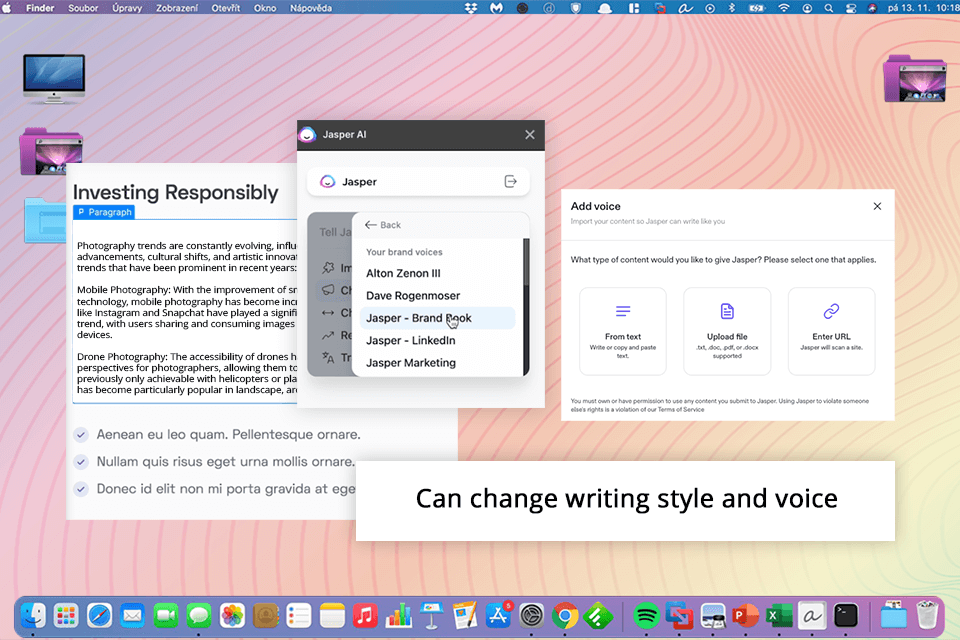960x640 pixels.
Task: Click the Jasper logout arrow icon
Action: (x=510, y=181)
